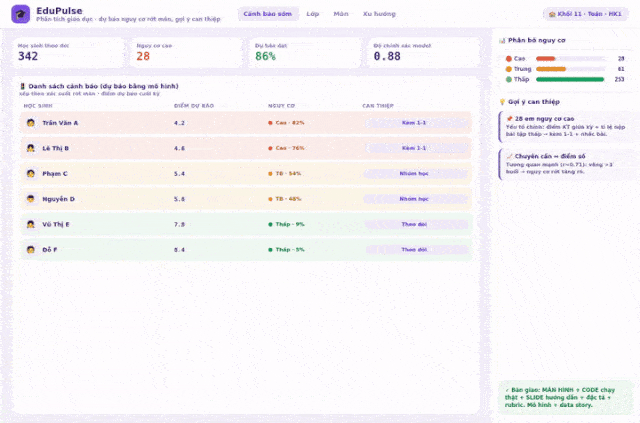
Task: Click the EduPulse graduation cap logo
Action: [x=20, y=14]
